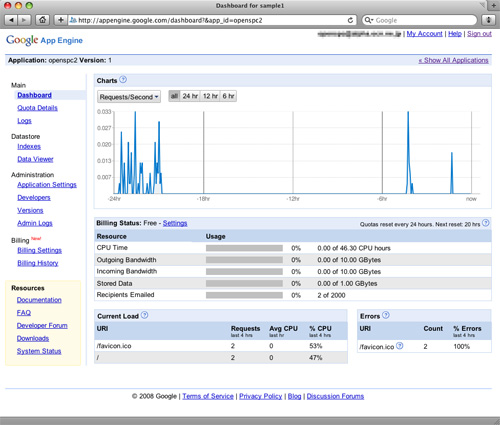Click the browser forward arrow button
The image size is (500, 425).
[24, 20]
